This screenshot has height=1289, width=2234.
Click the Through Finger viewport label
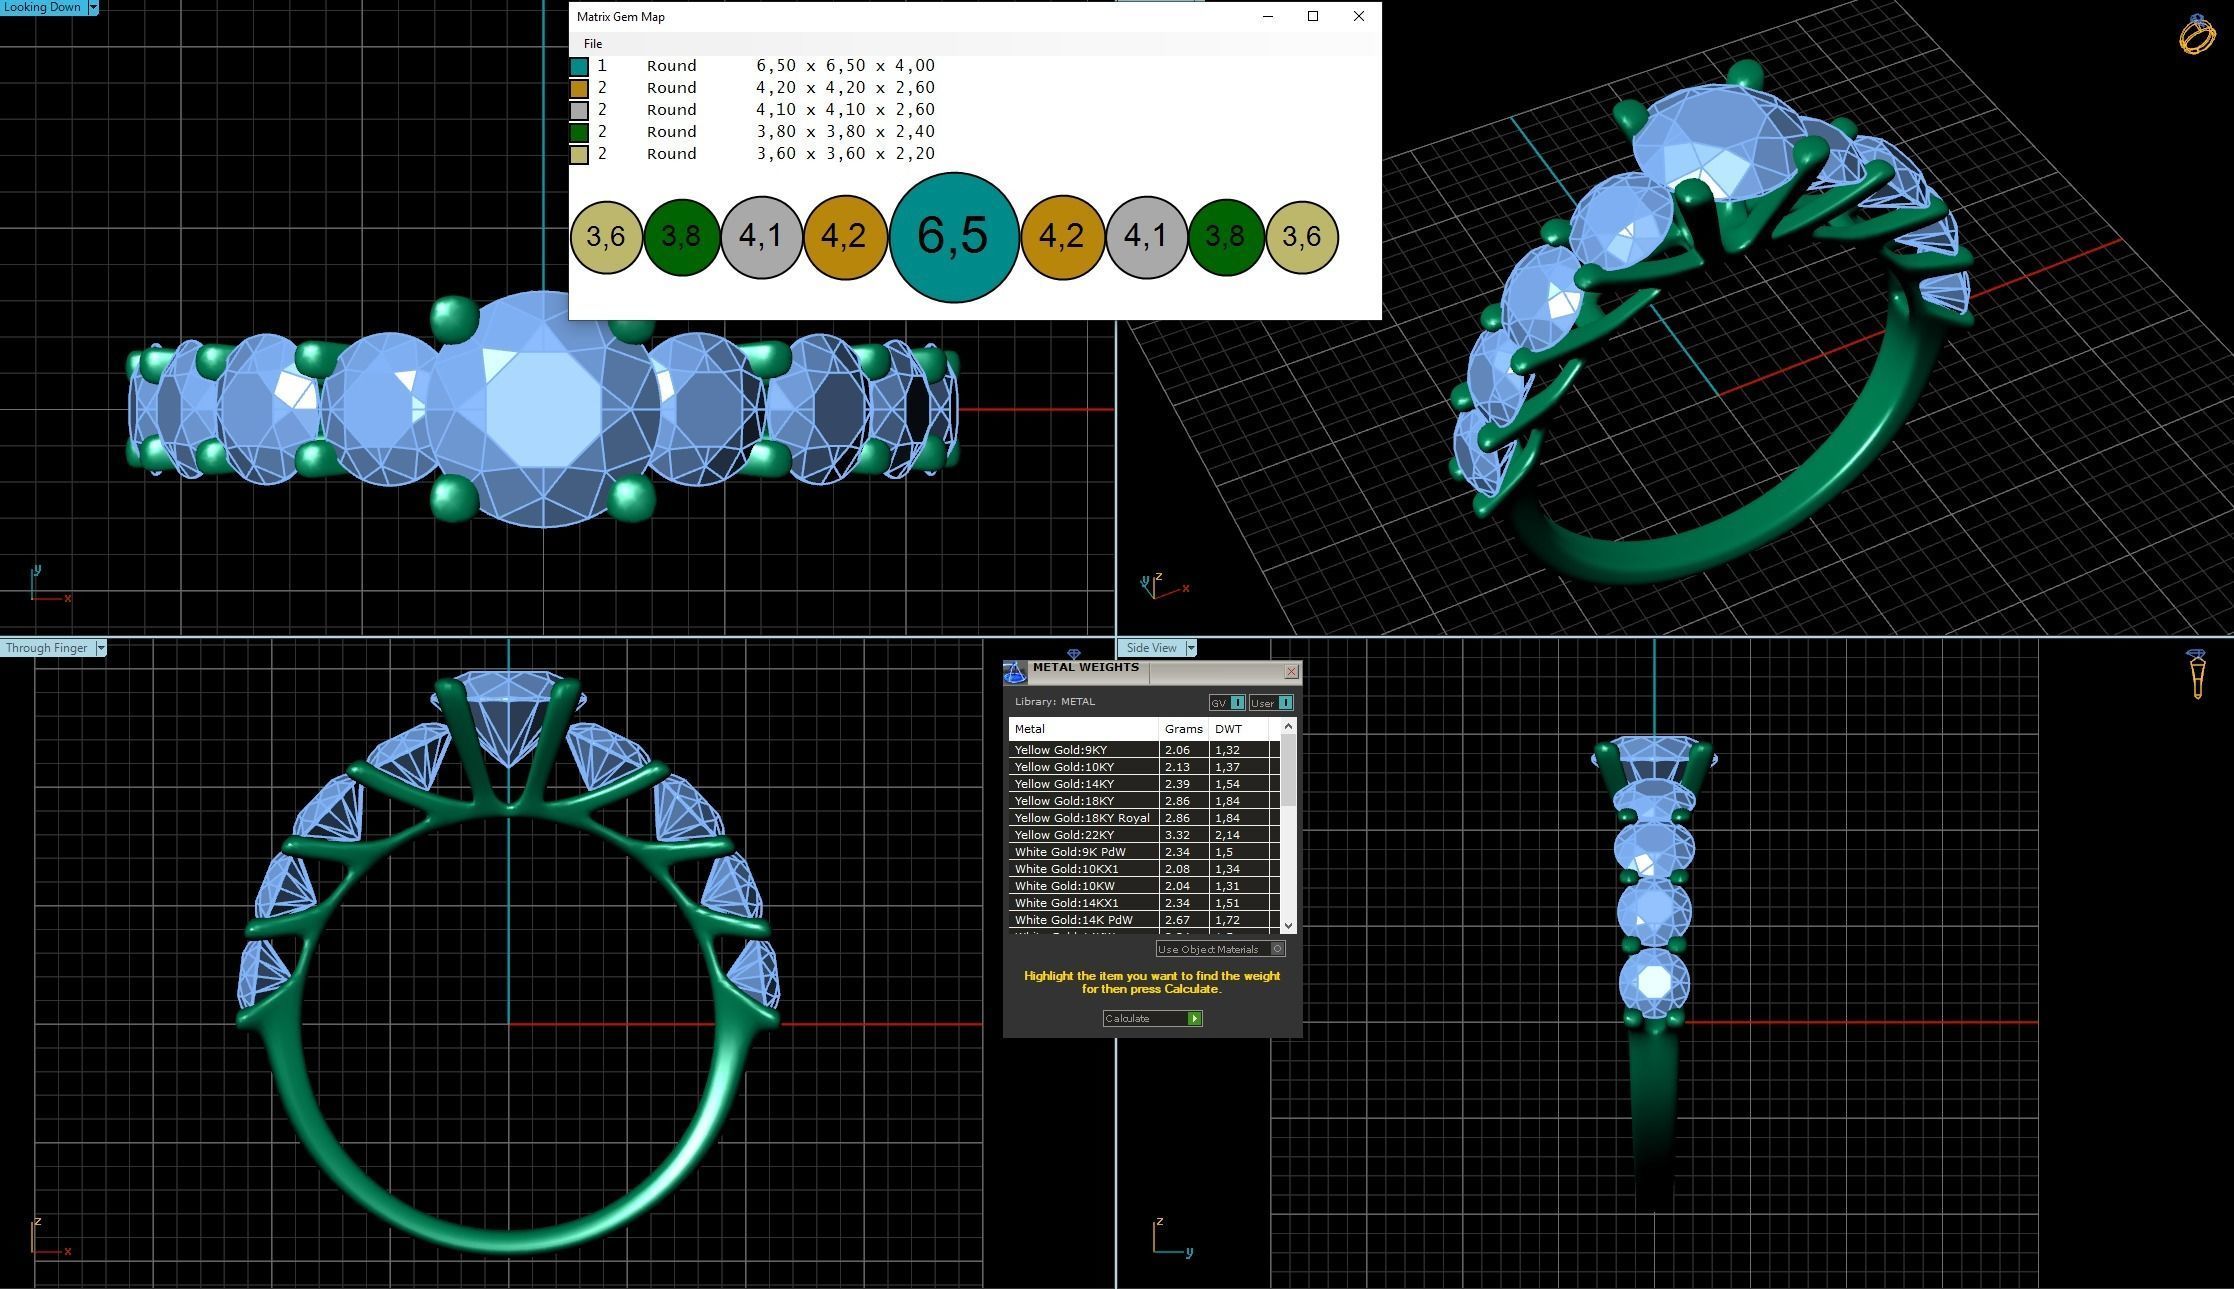[46, 648]
